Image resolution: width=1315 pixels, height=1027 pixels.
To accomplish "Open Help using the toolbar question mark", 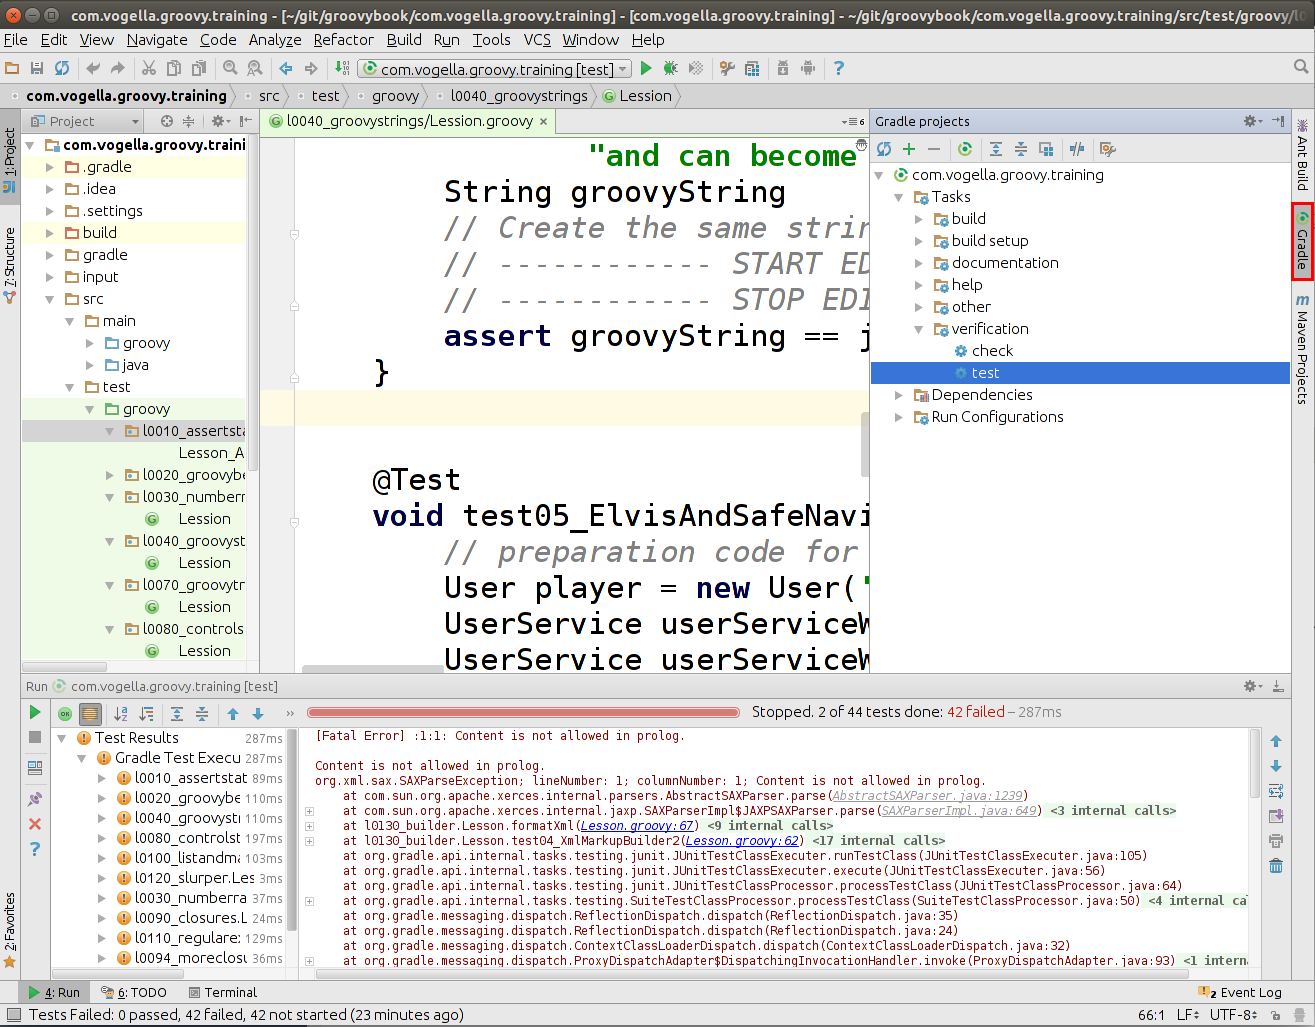I will pyautogui.click(x=839, y=68).
